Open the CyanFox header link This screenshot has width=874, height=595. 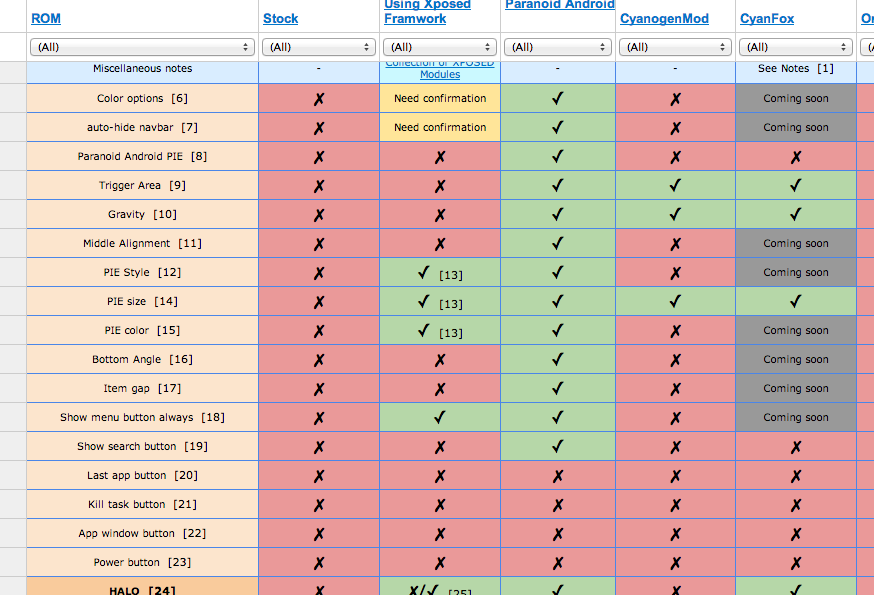point(767,18)
